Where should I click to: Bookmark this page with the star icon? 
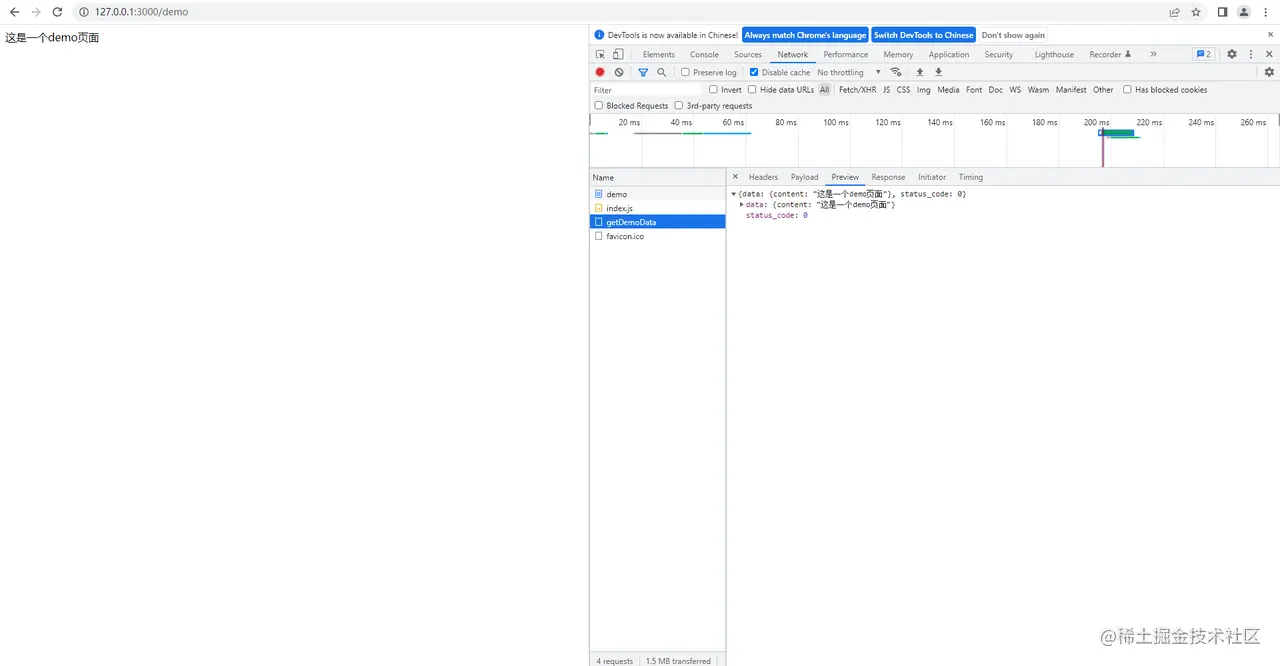[1196, 12]
